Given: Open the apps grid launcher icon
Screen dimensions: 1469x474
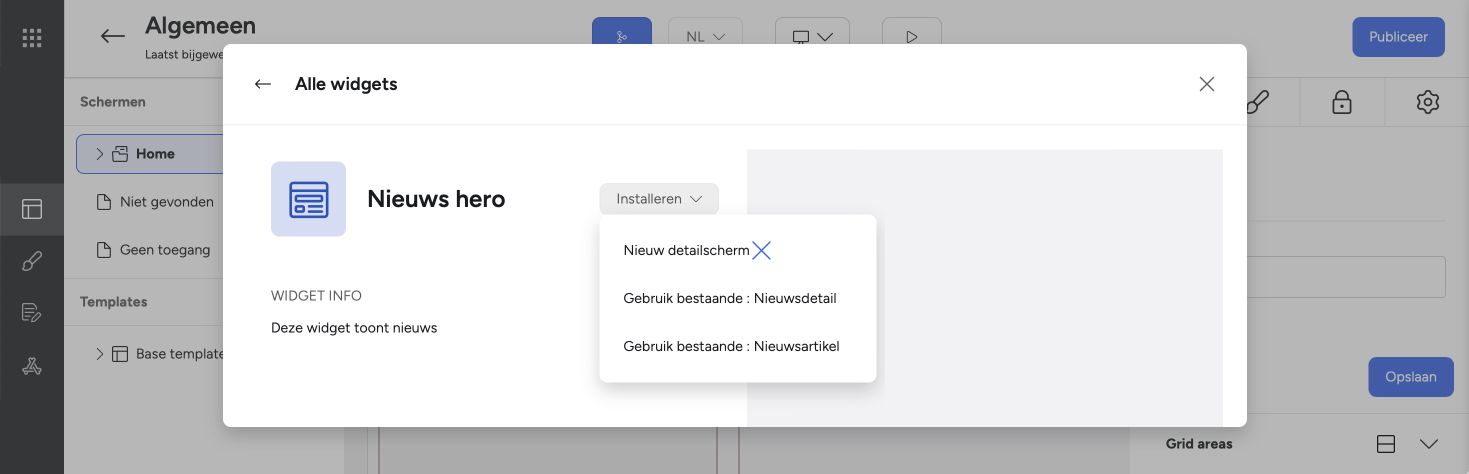Looking at the screenshot, I should pos(32,38).
